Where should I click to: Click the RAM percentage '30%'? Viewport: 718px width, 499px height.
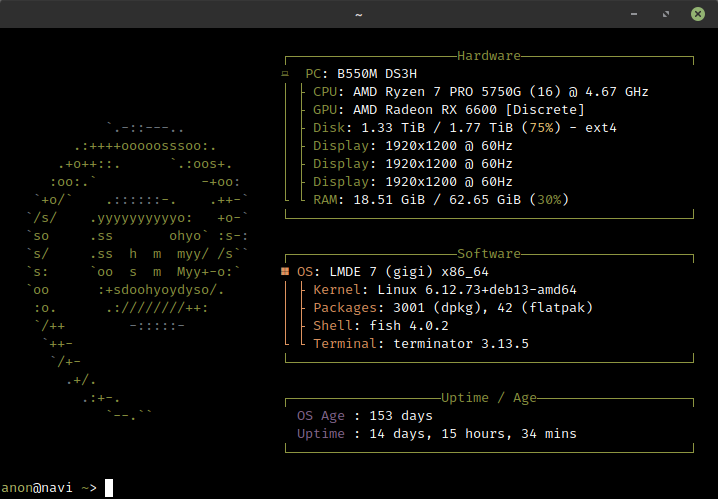point(549,200)
